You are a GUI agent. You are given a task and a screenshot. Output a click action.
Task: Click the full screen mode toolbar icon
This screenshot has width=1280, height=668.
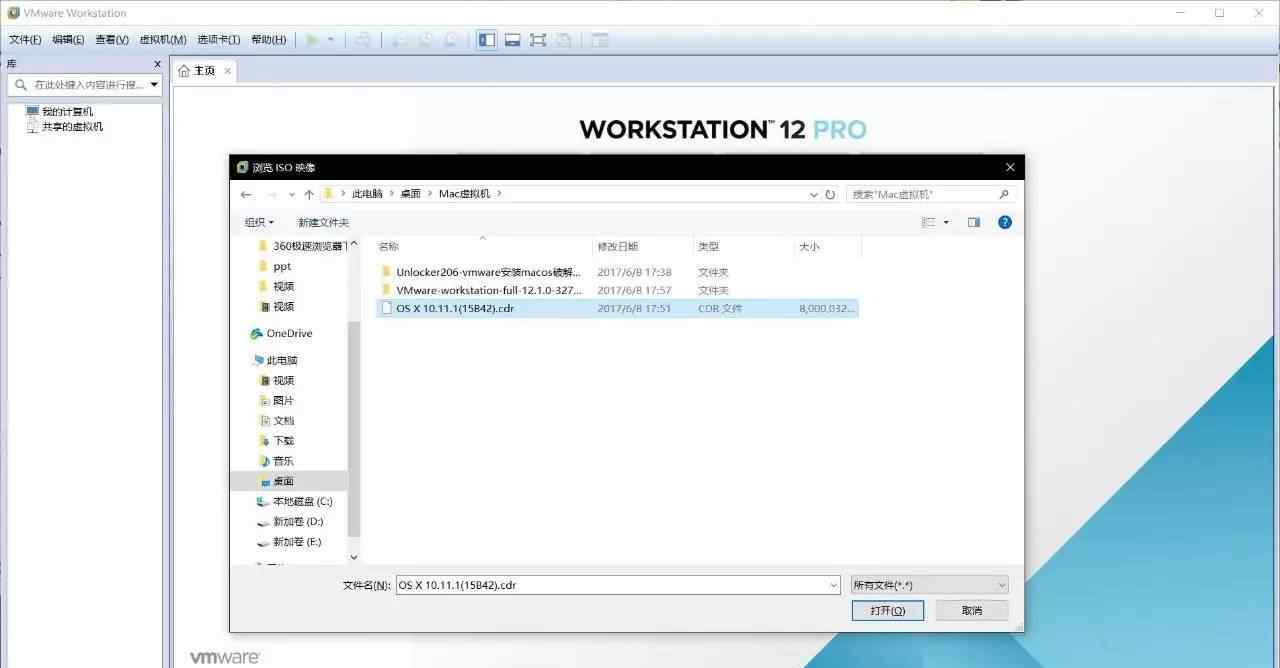pyautogui.click(x=538, y=40)
